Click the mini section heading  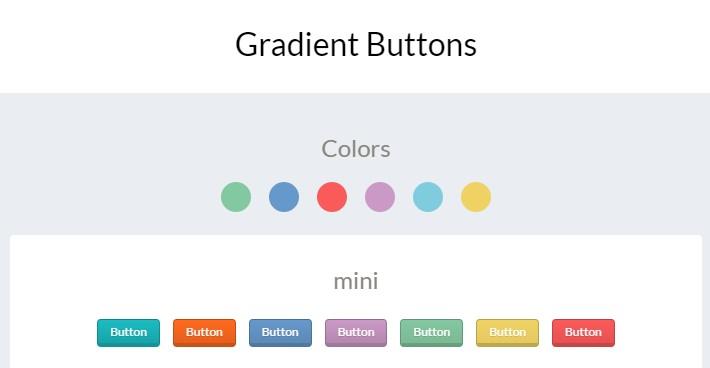[356, 281]
